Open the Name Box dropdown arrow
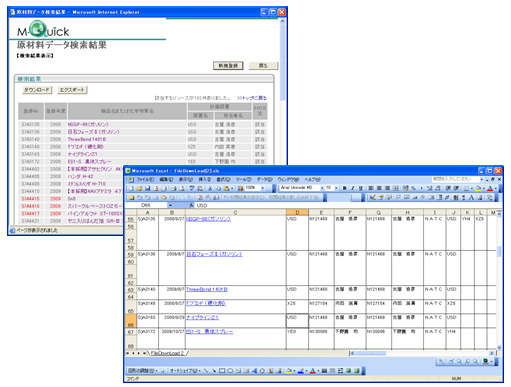The width and height of the screenshot is (511, 387). click(x=170, y=205)
